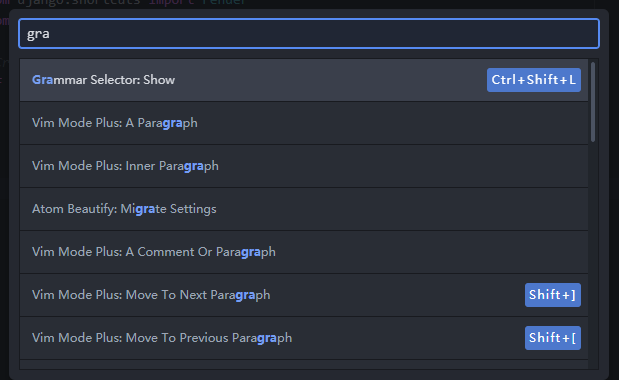This screenshot has width=619, height=380.
Task: Pick Vim Mode Plus: A Comment Or Paragraph
Action: (x=304, y=252)
